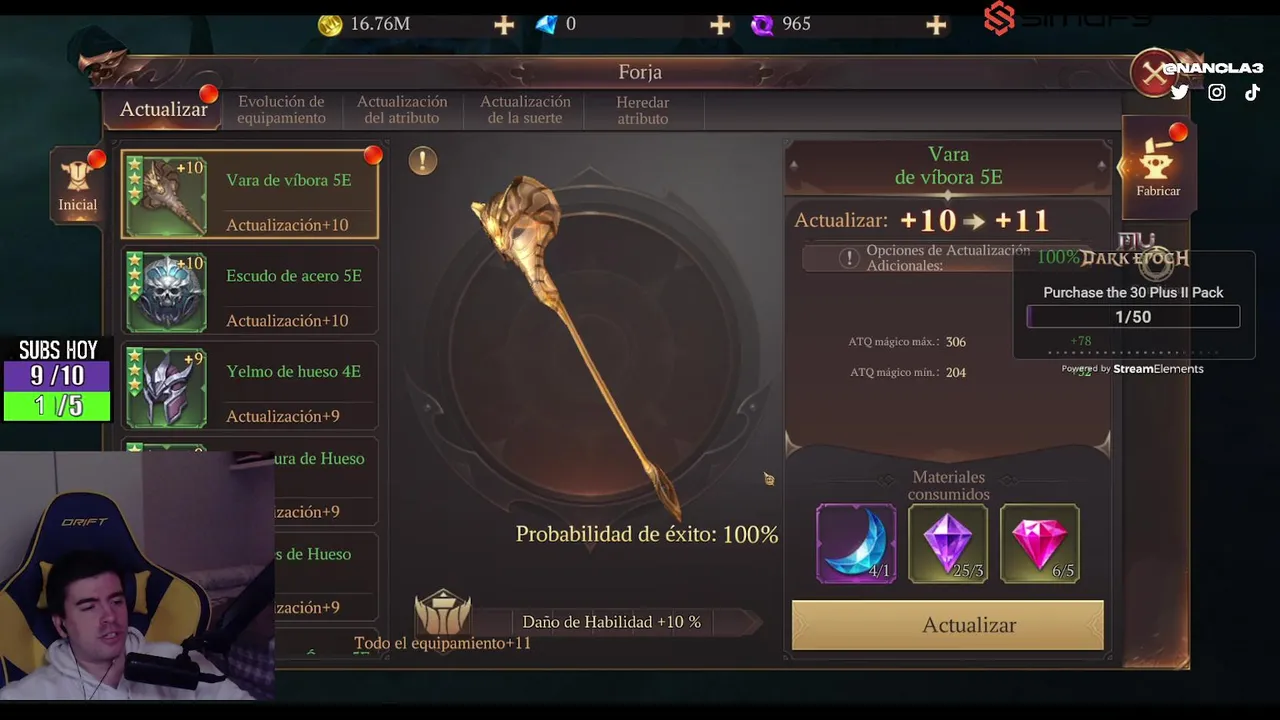Add blue diamonds with plus icon
The width and height of the screenshot is (1280, 720).
pos(720,25)
